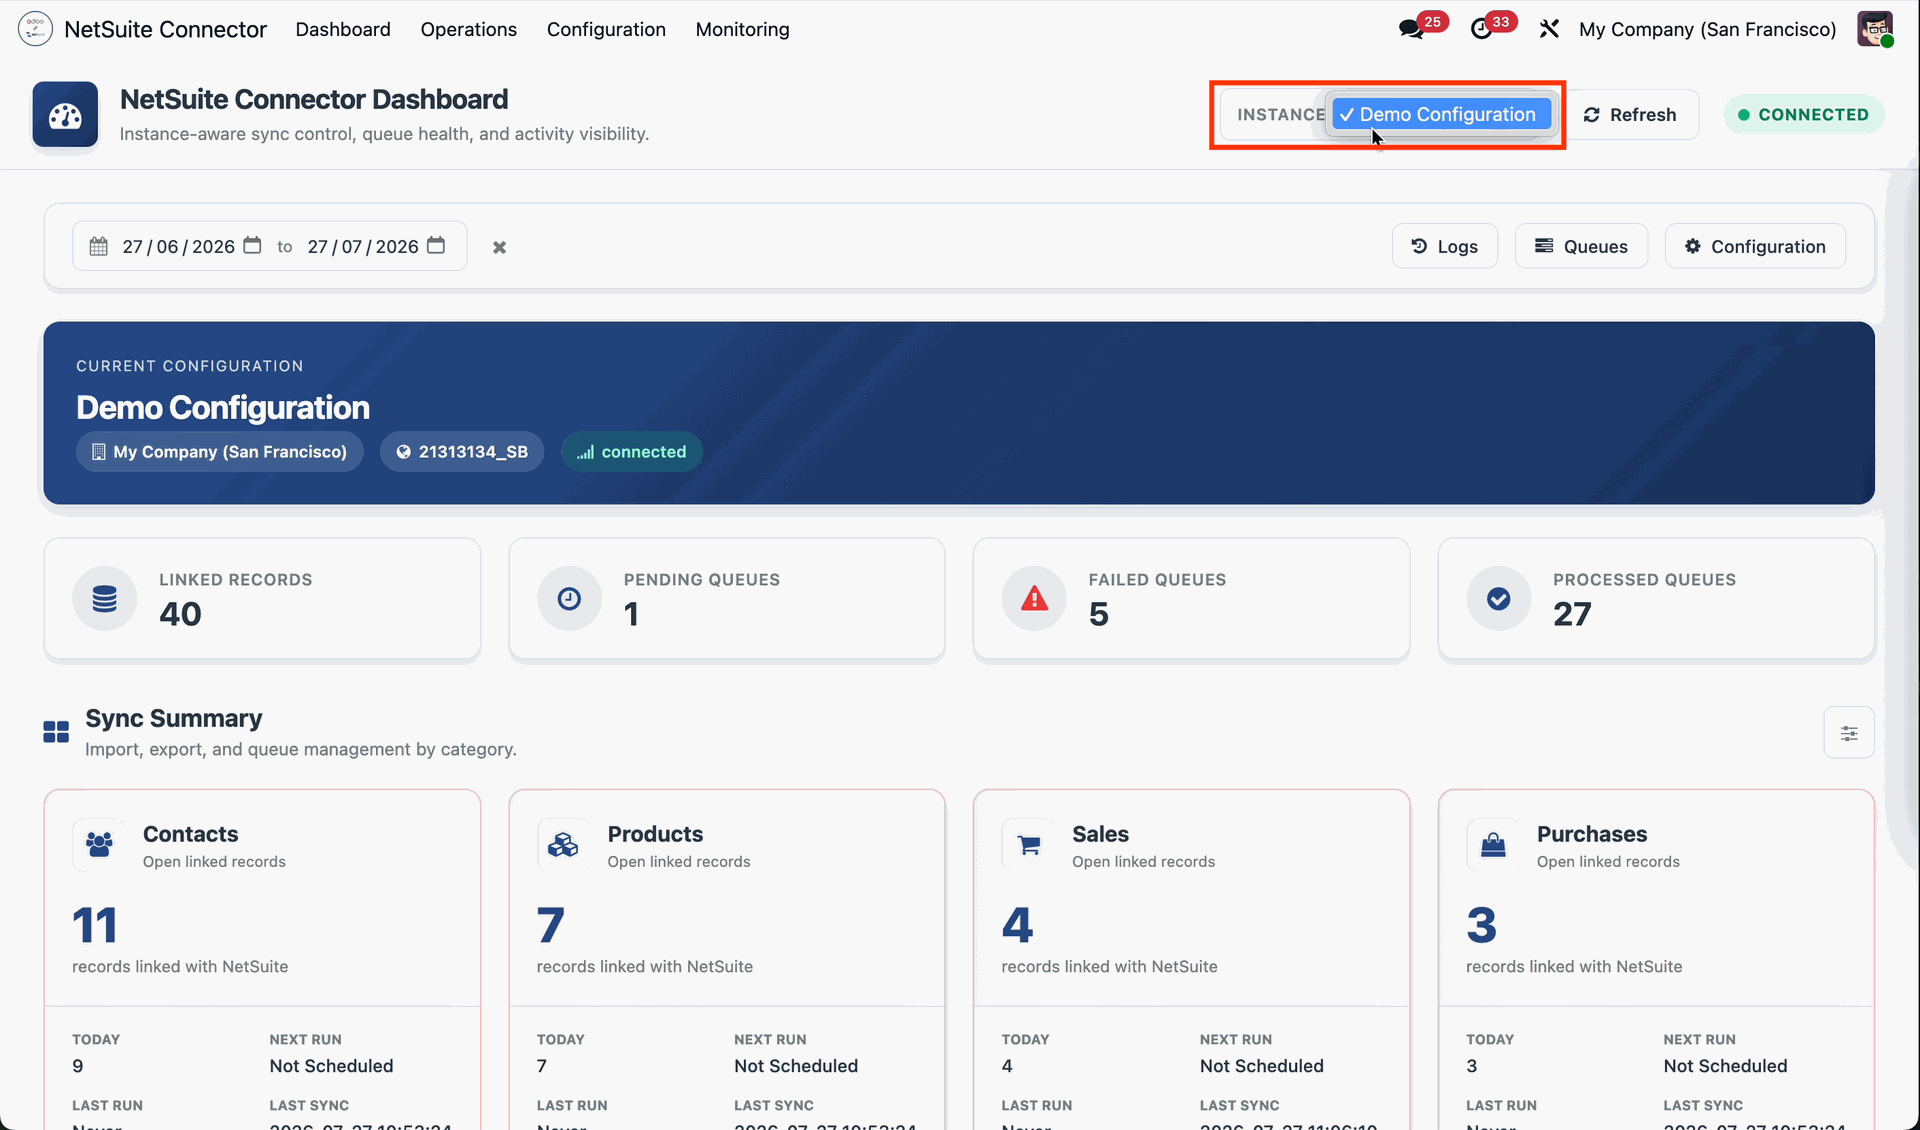The width and height of the screenshot is (1920, 1130).
Task: Open linked records for Purchases
Action: coord(1608,861)
